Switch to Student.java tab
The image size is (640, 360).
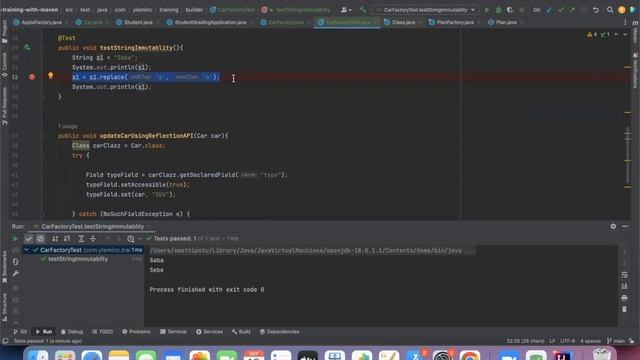[135, 22]
